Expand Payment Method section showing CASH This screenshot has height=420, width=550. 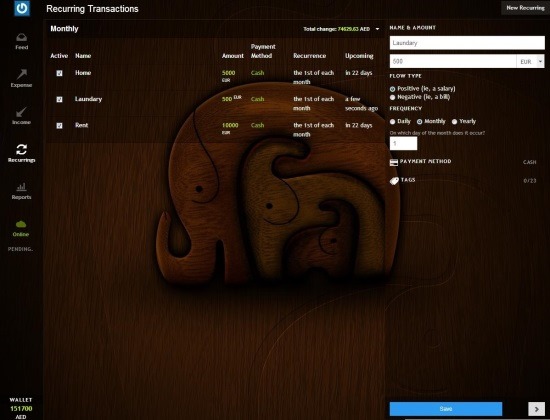click(463, 162)
